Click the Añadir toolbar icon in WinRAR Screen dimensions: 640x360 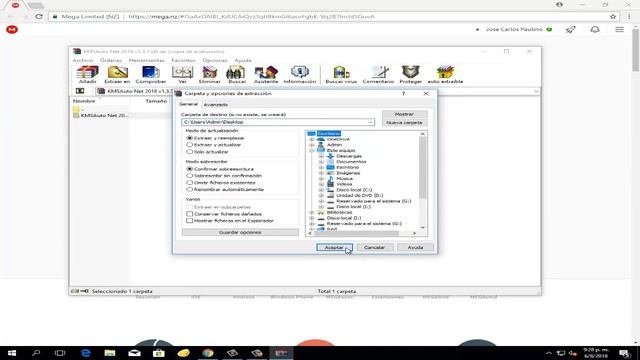click(87, 74)
